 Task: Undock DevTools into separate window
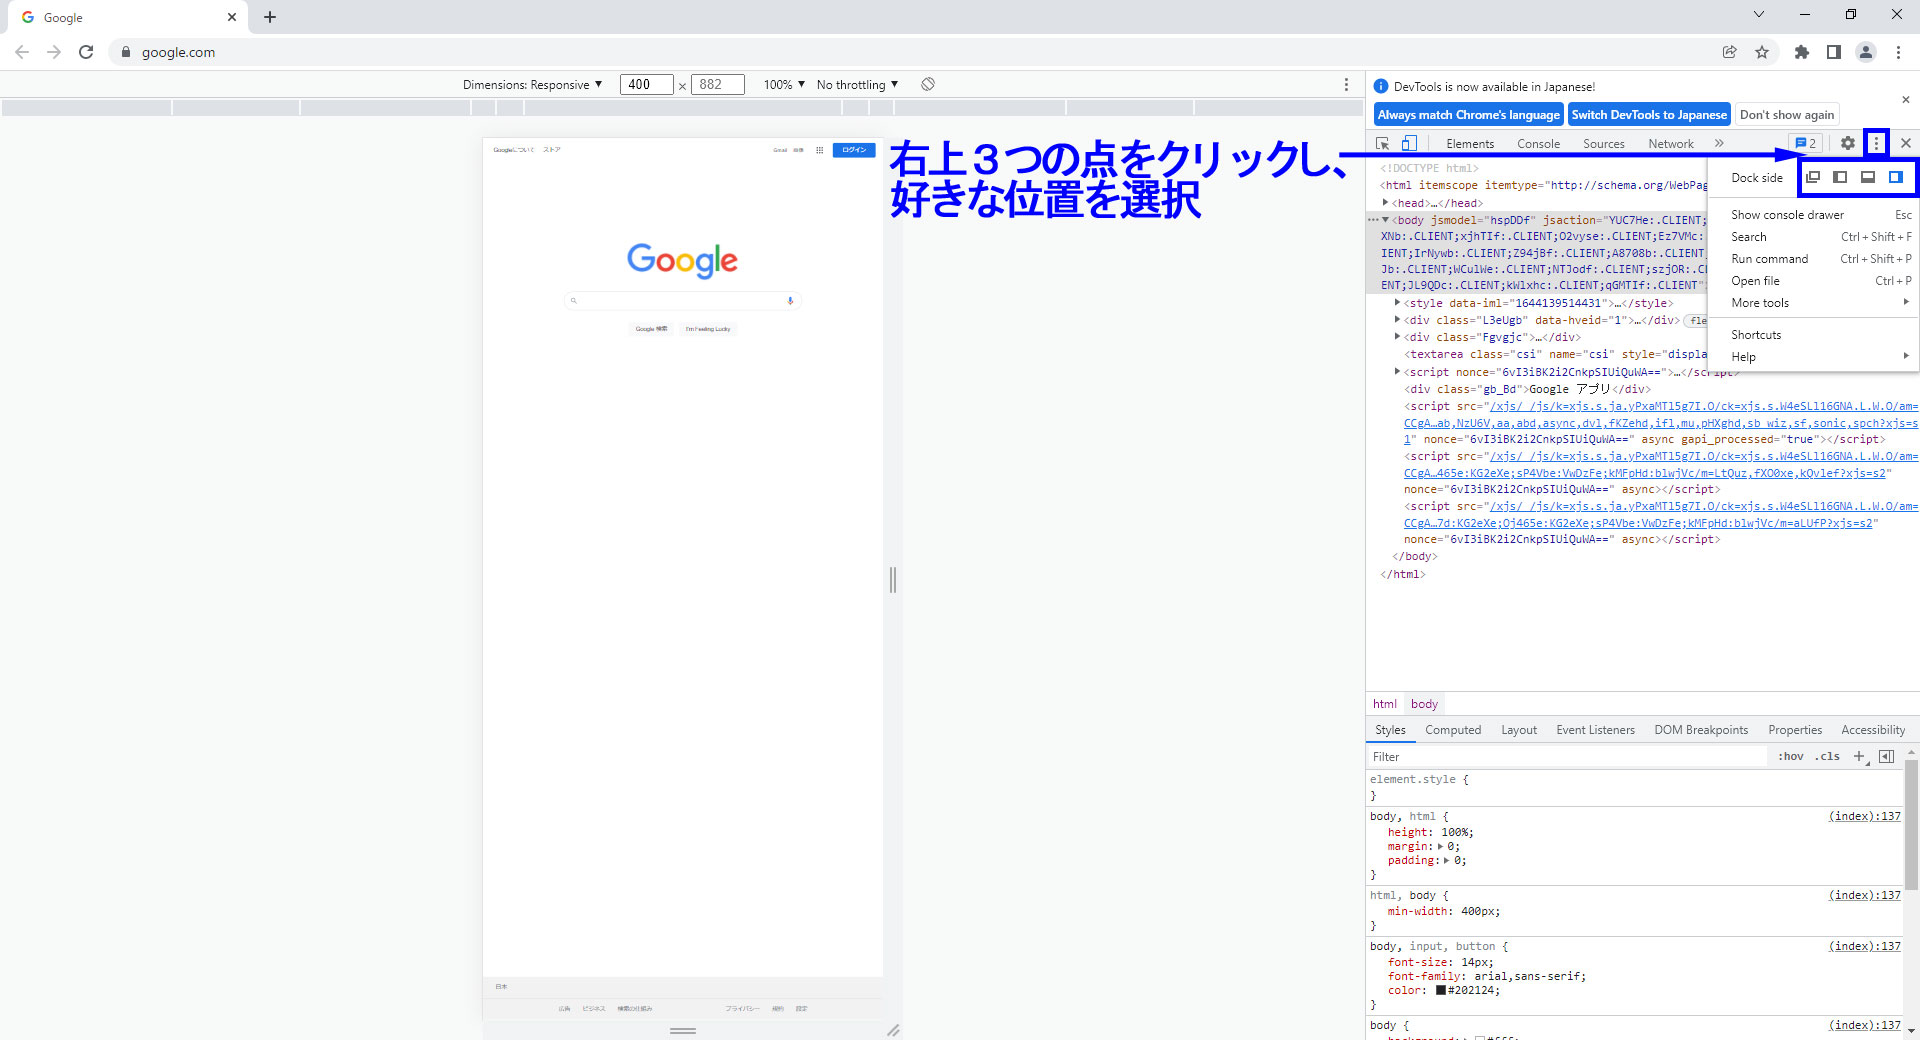pos(1813,177)
